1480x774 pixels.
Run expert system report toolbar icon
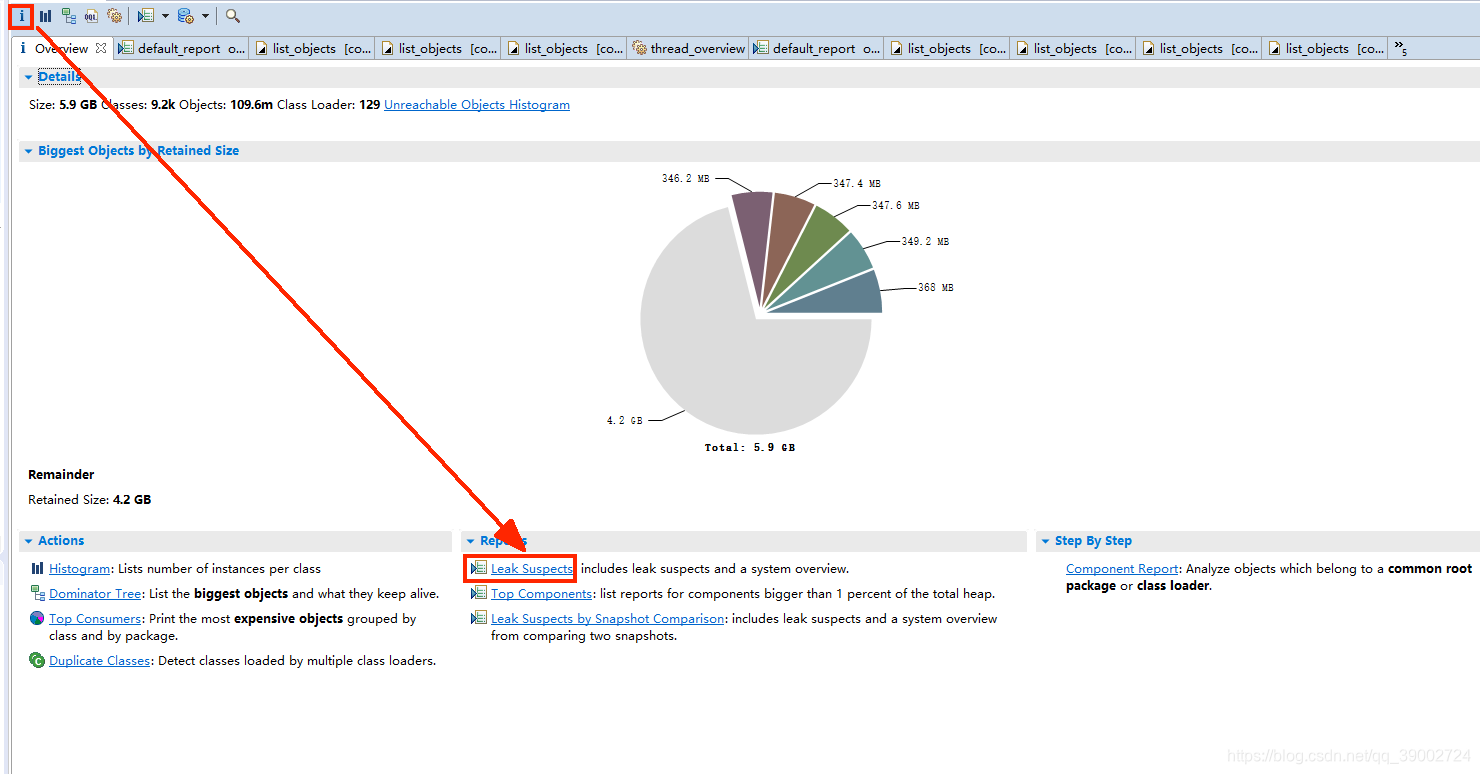146,16
